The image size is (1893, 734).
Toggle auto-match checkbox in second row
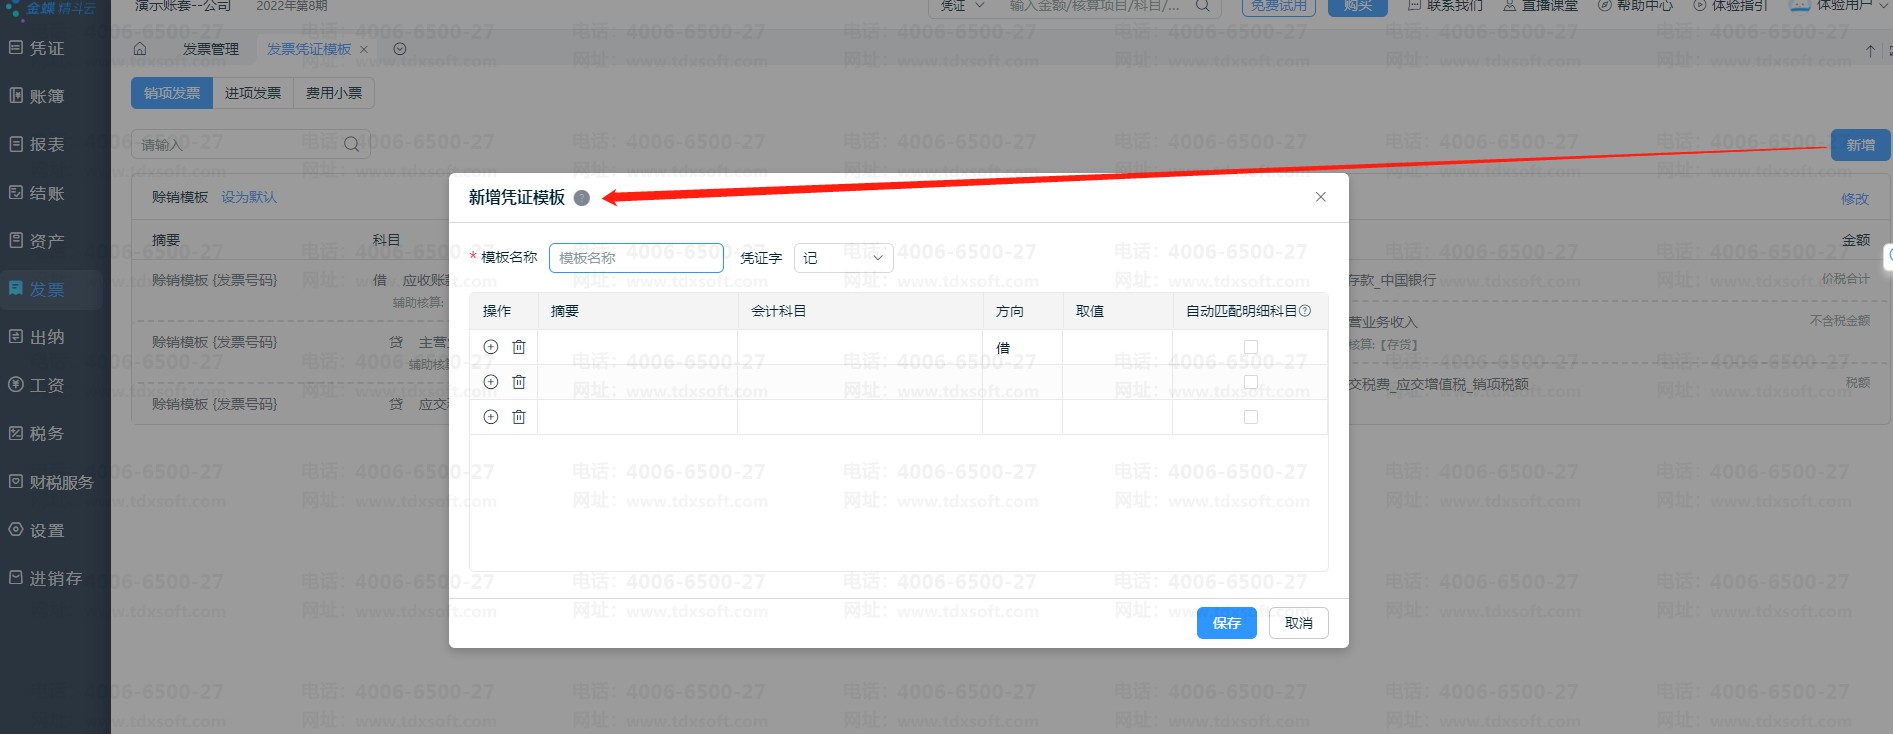[1250, 382]
